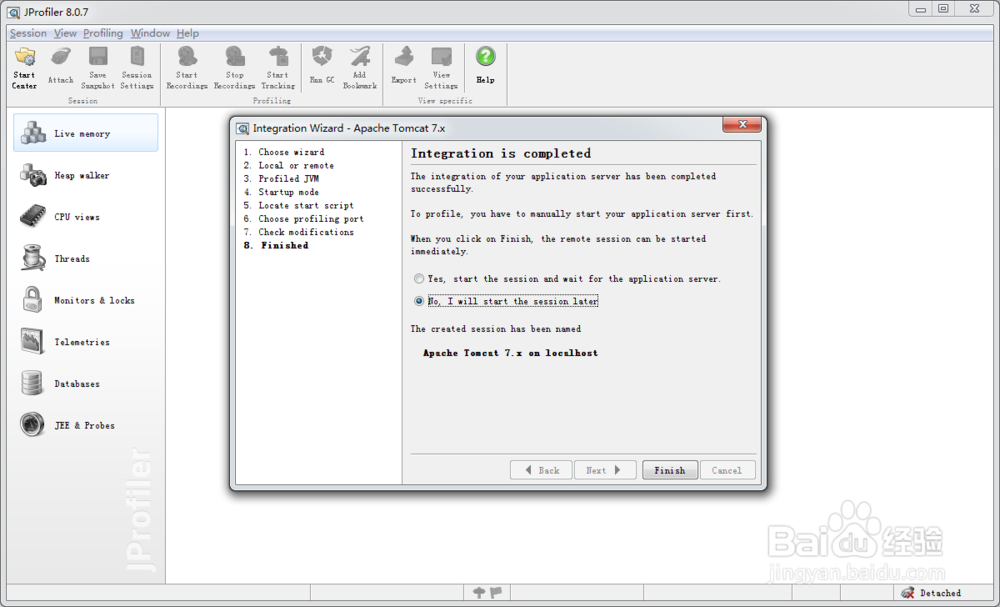Click the 'Integration is completed' heading

pos(501,153)
